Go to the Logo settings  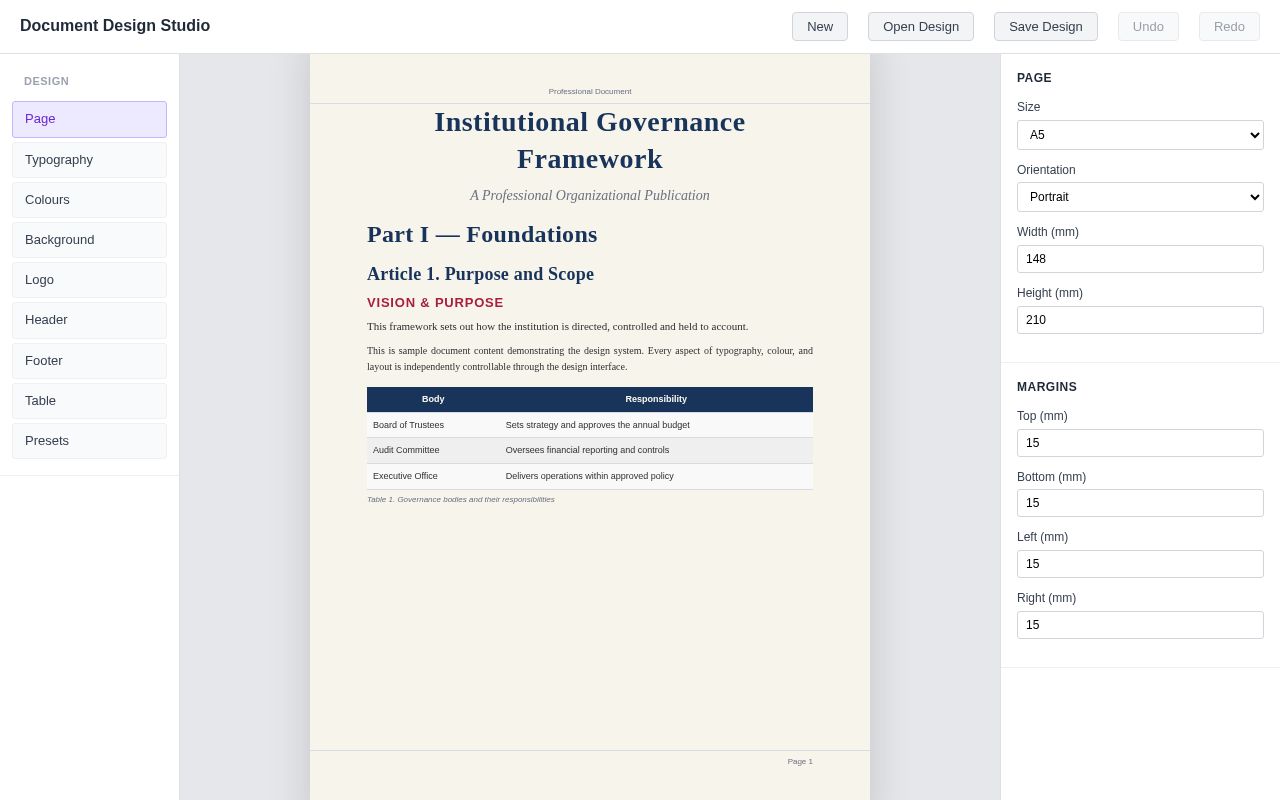coord(89,280)
